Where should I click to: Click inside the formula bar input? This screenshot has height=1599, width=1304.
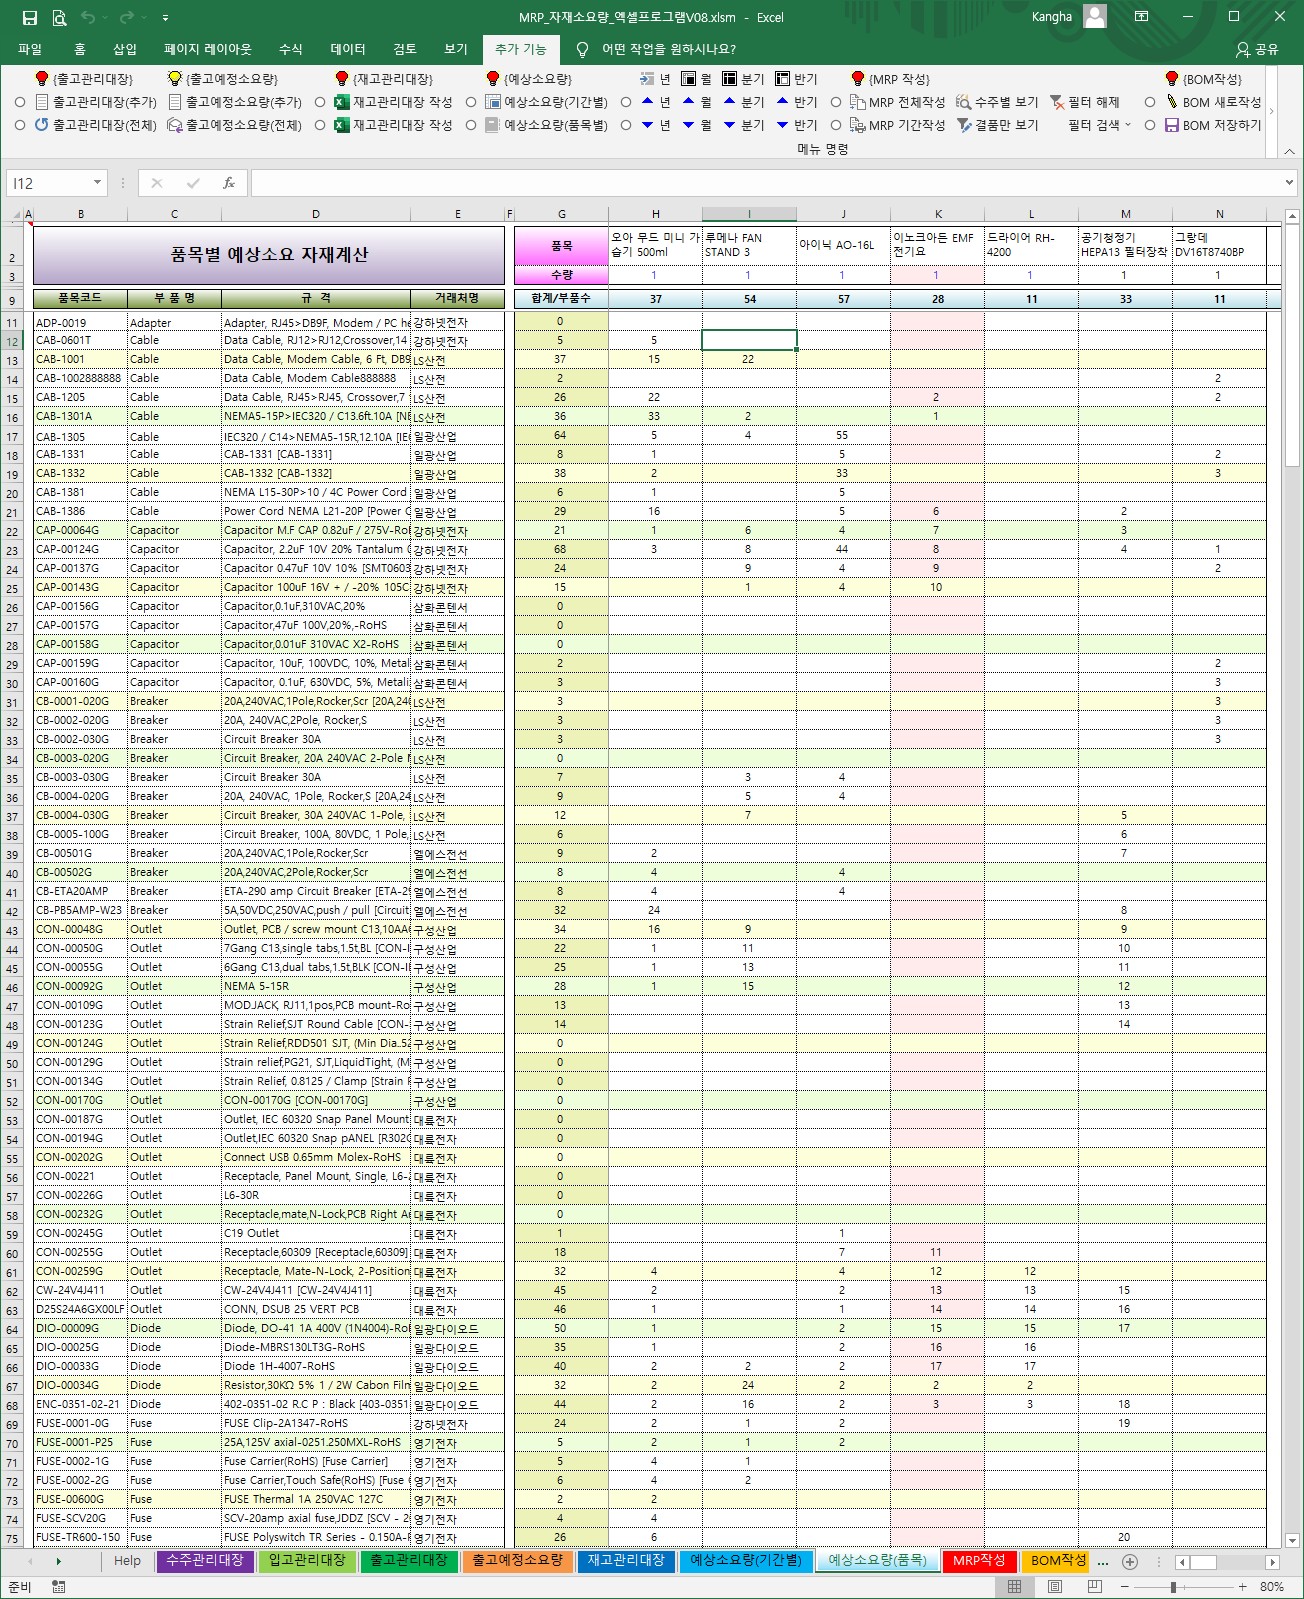coord(766,183)
